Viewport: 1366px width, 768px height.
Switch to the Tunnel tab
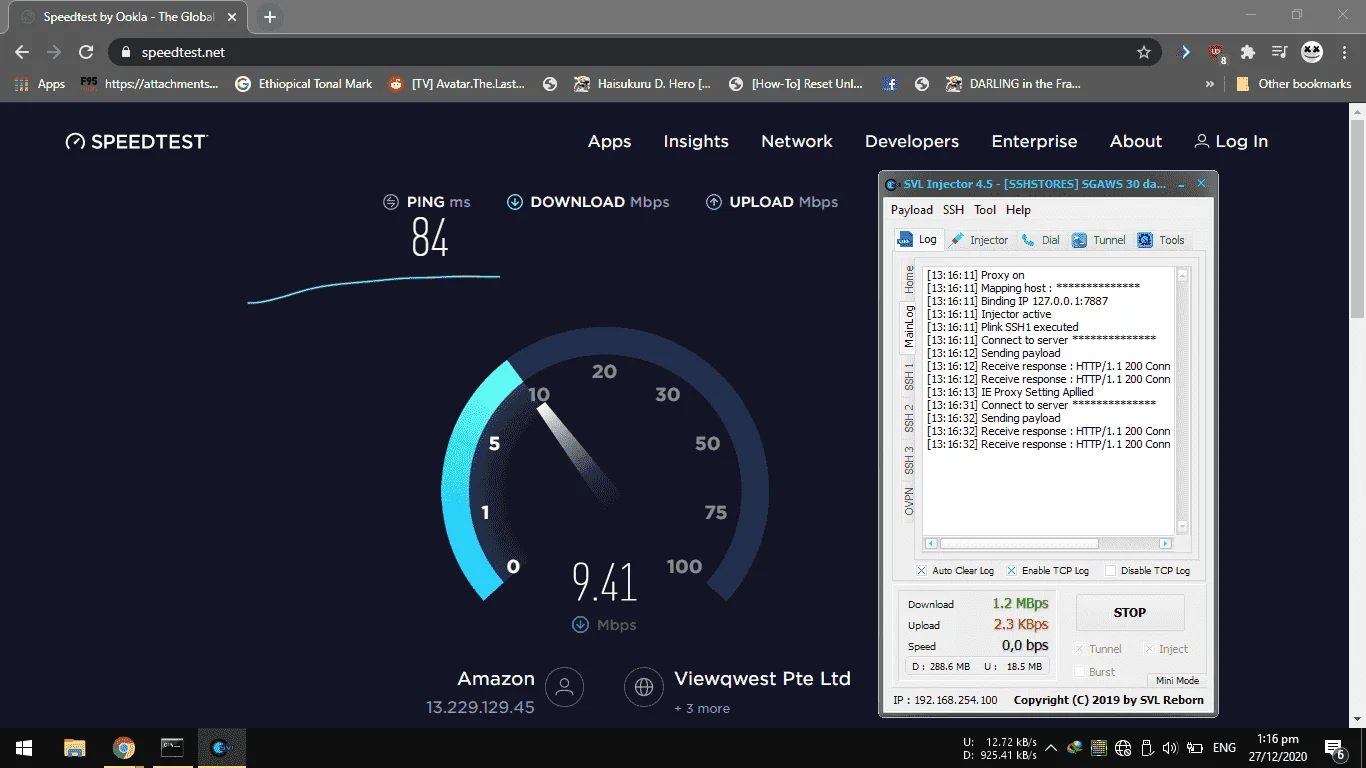1099,240
